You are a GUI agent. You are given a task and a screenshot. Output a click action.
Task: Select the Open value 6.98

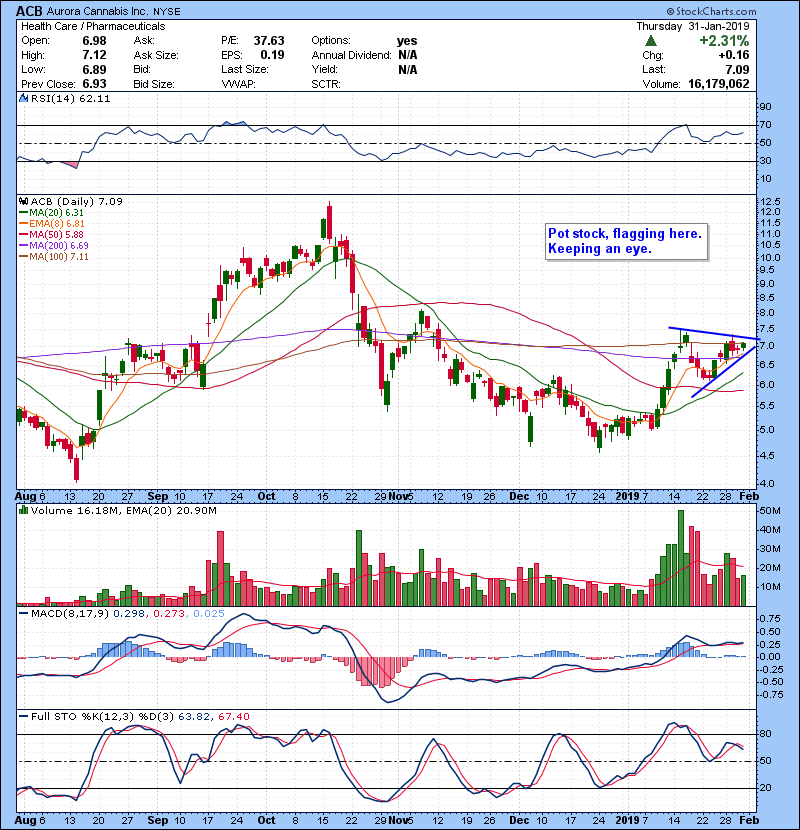94,41
